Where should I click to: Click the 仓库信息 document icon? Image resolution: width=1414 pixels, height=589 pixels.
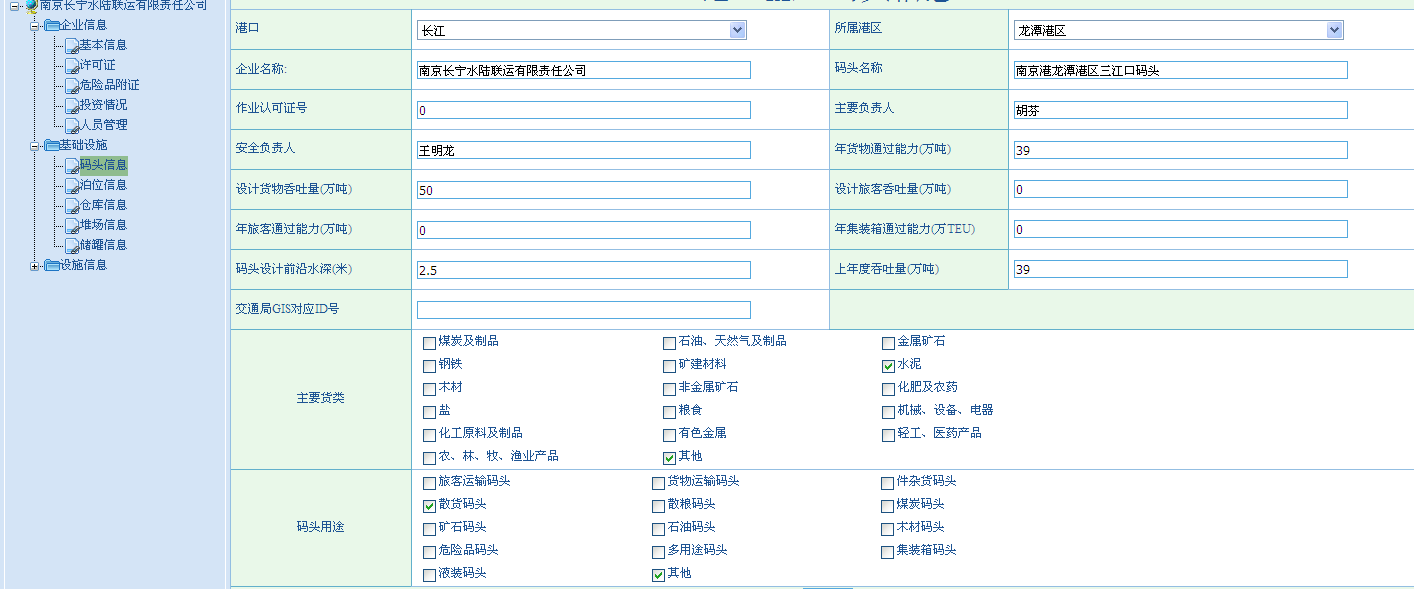72,205
